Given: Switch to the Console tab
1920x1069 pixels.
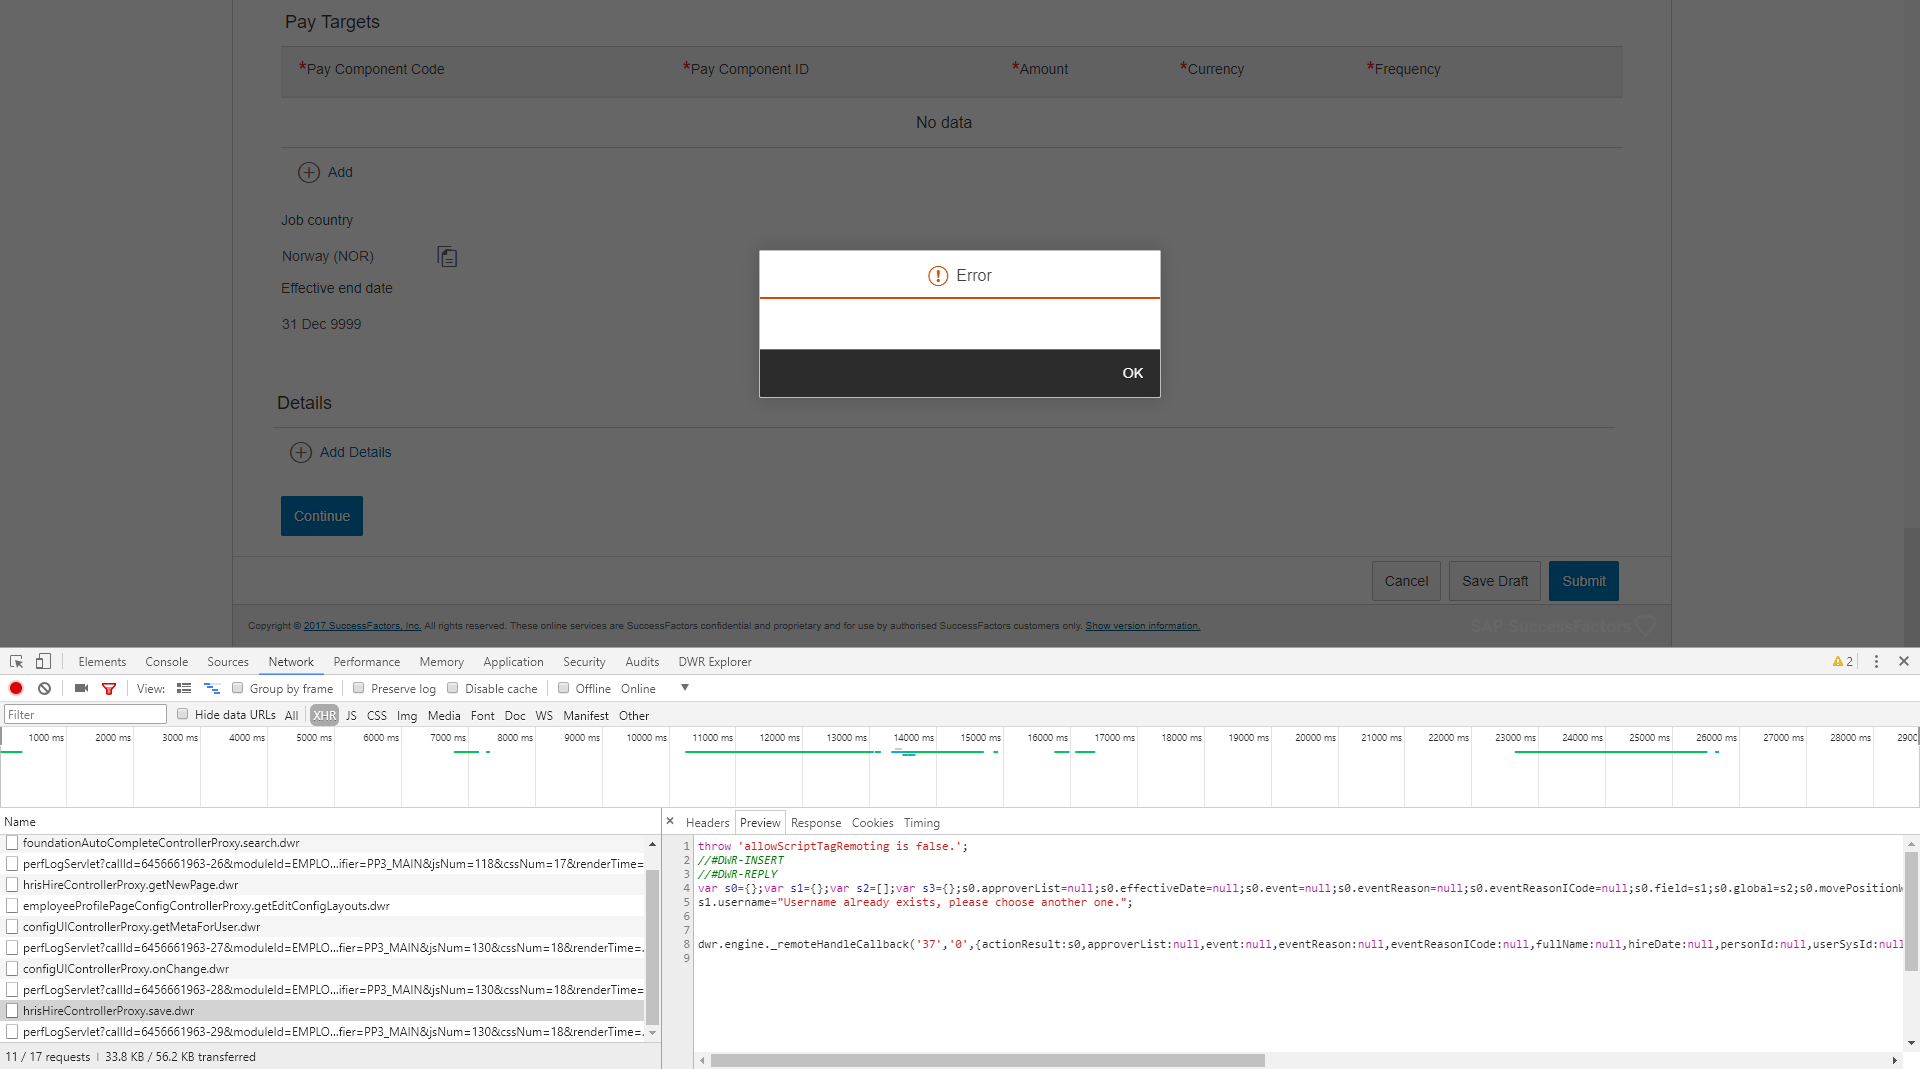Looking at the screenshot, I should pos(166,662).
